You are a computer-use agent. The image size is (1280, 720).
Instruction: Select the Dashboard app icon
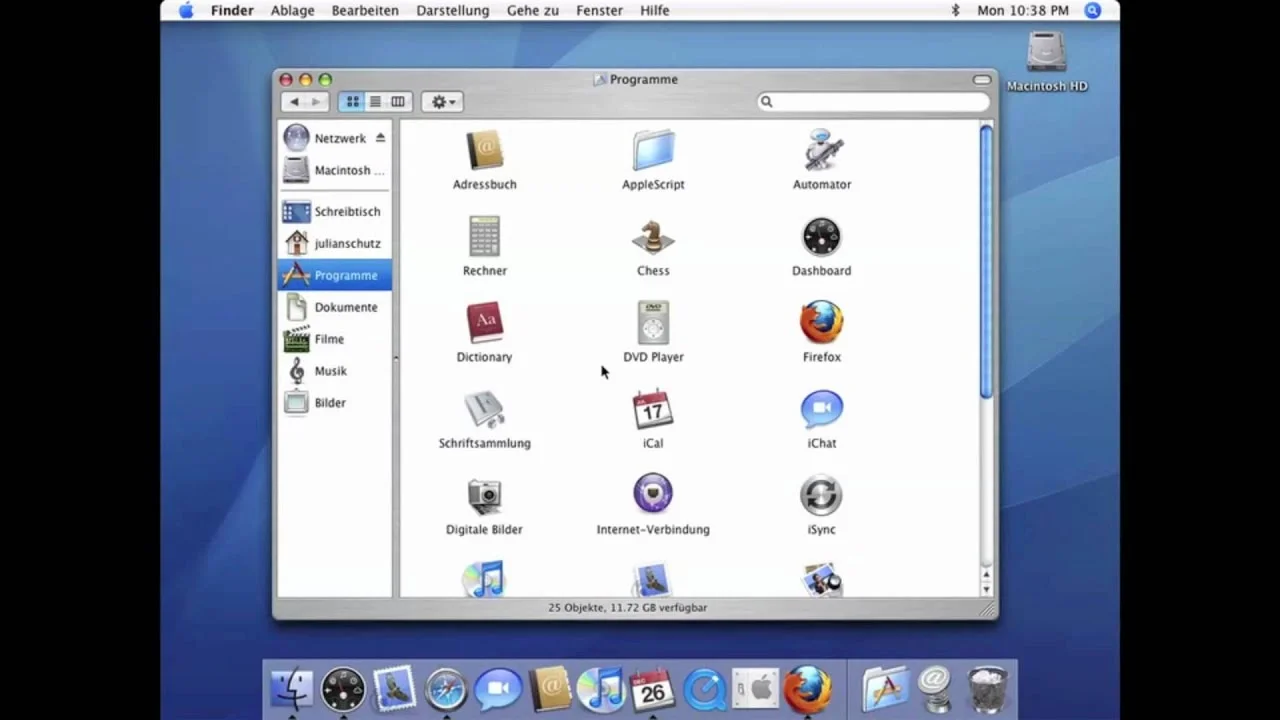coord(822,237)
